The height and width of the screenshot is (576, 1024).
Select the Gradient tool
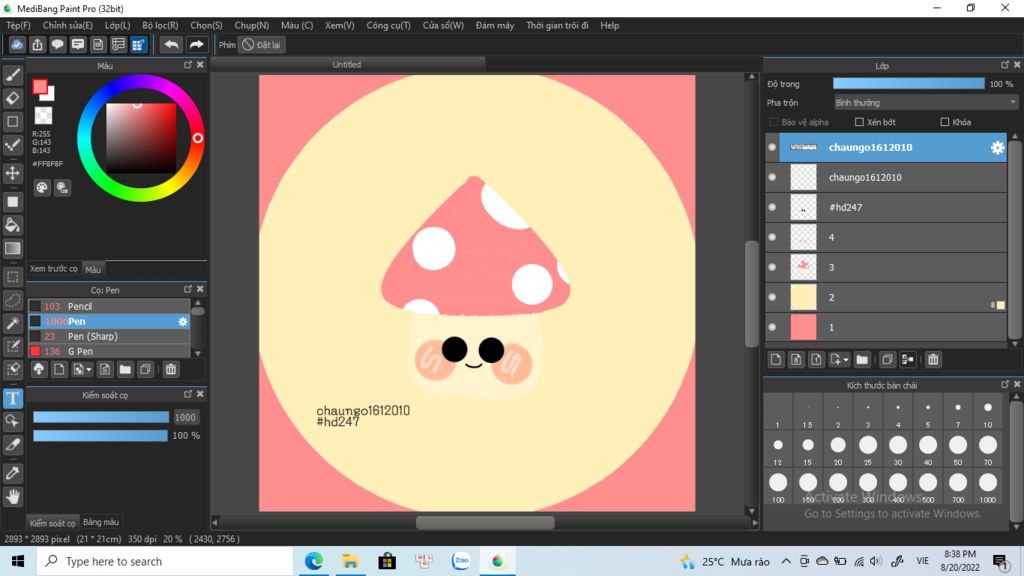click(x=12, y=248)
